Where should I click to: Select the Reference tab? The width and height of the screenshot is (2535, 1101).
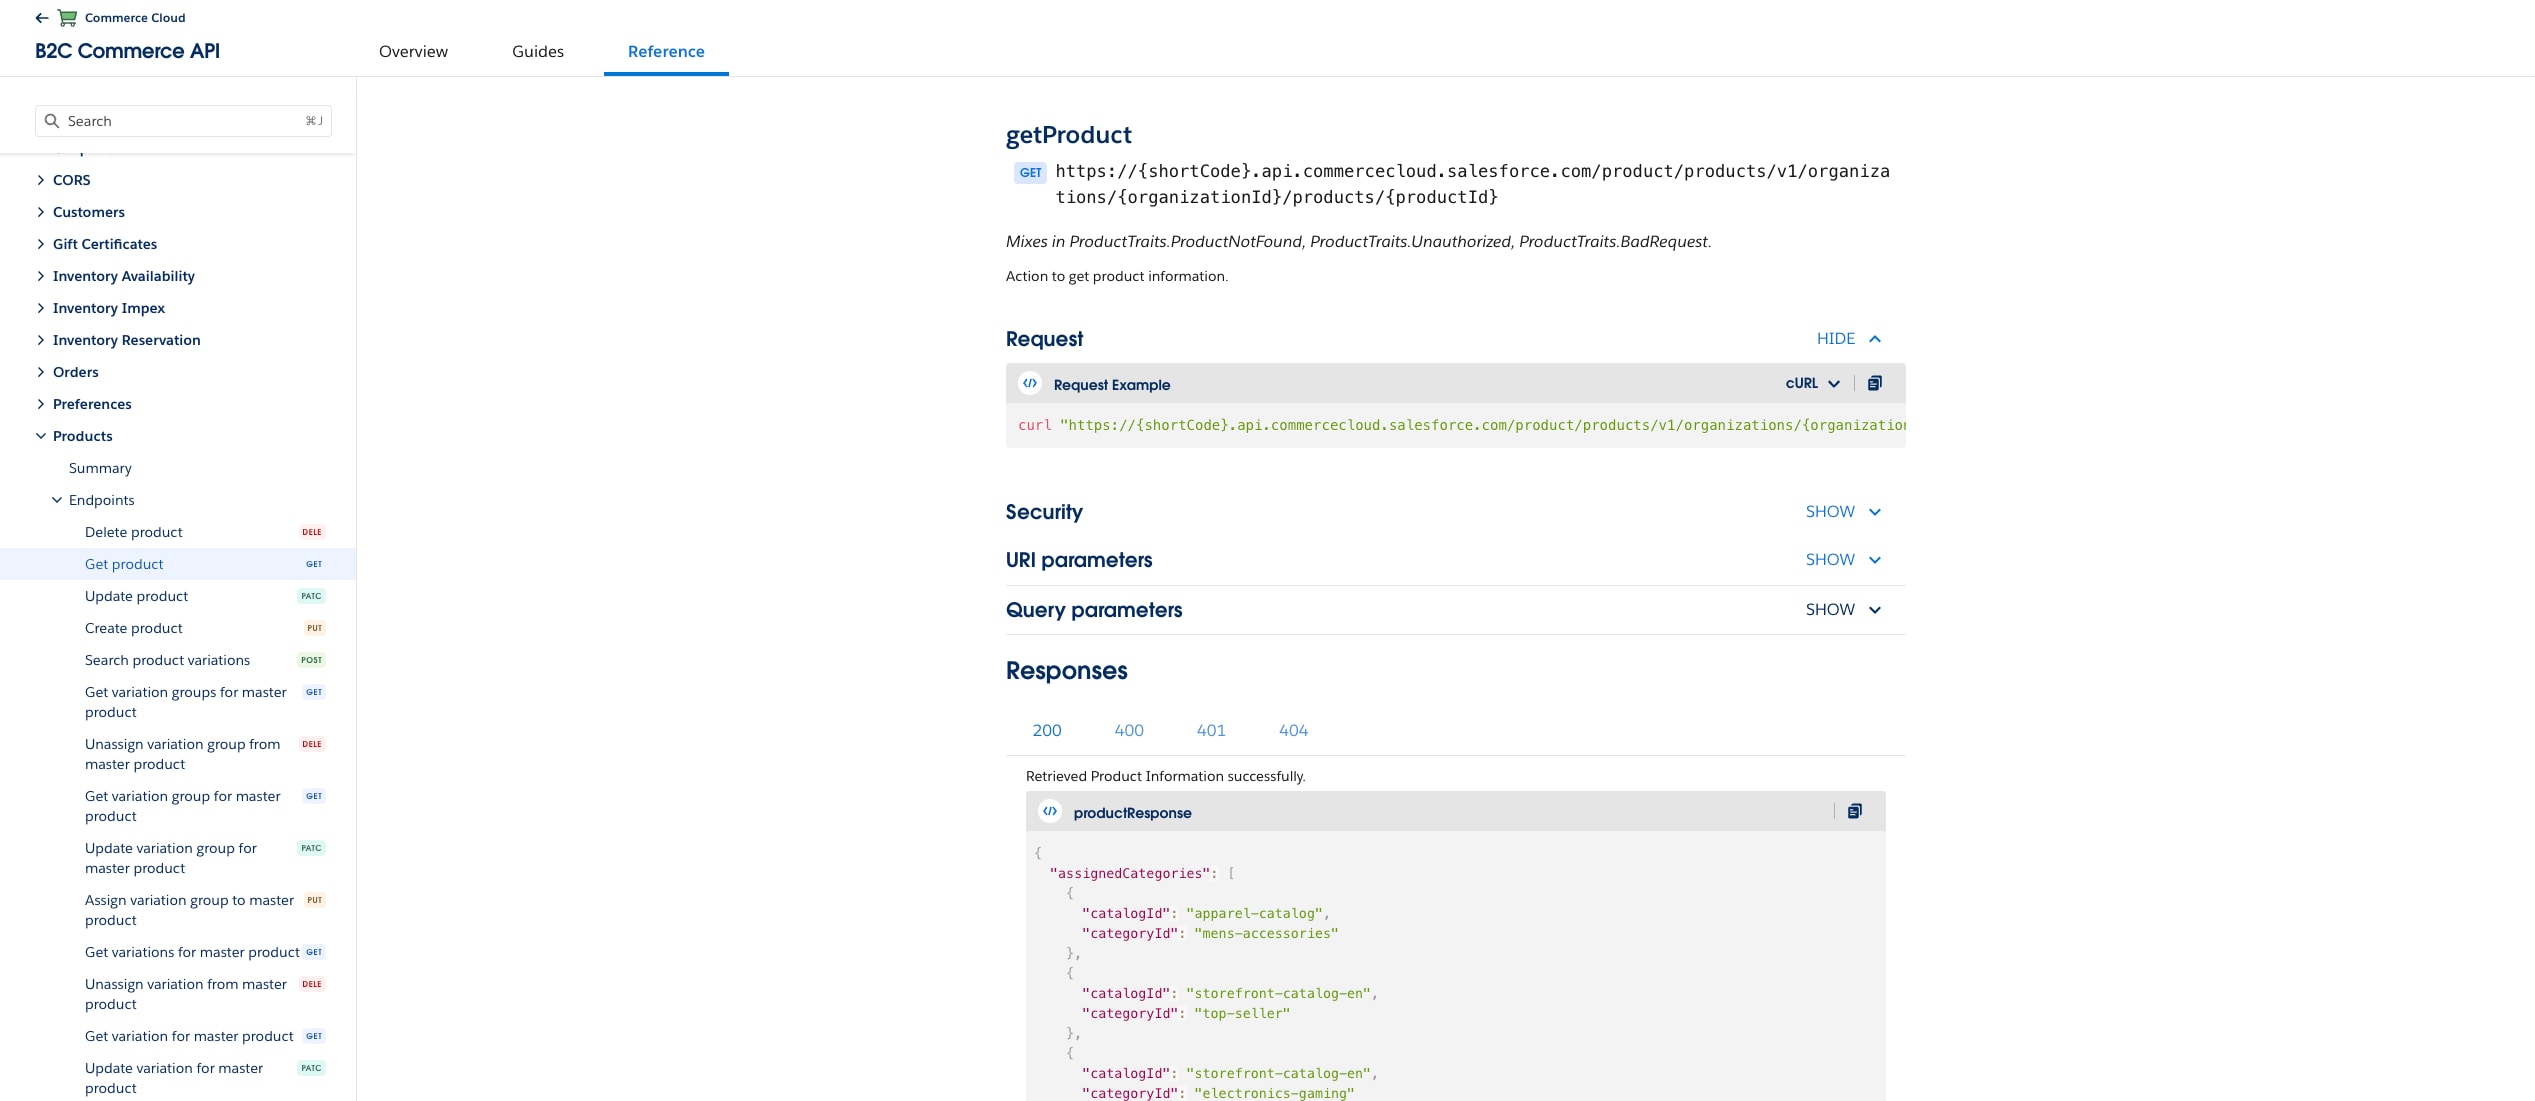click(x=666, y=52)
